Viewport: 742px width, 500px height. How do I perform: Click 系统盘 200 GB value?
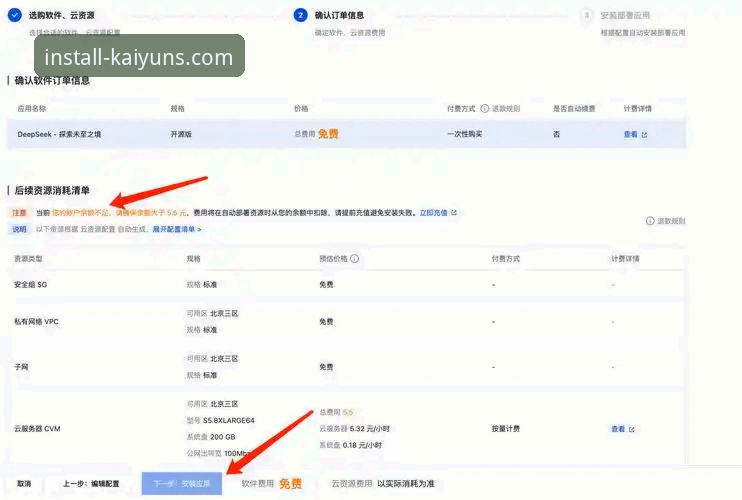point(211,437)
